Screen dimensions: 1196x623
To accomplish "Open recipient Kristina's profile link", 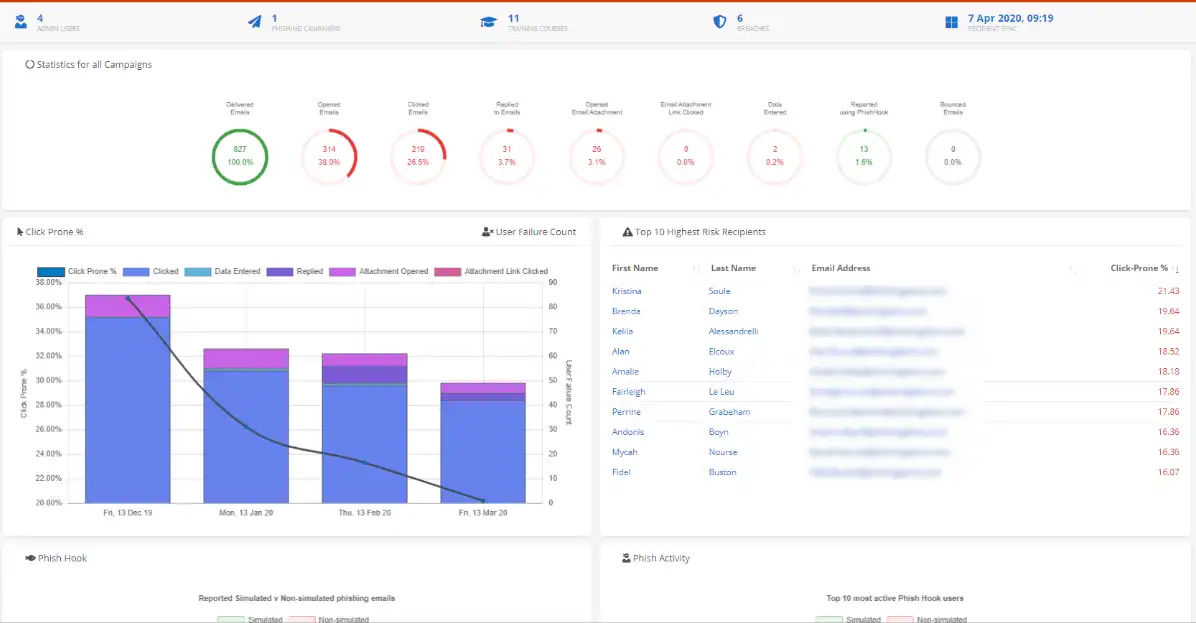I will (x=627, y=291).
